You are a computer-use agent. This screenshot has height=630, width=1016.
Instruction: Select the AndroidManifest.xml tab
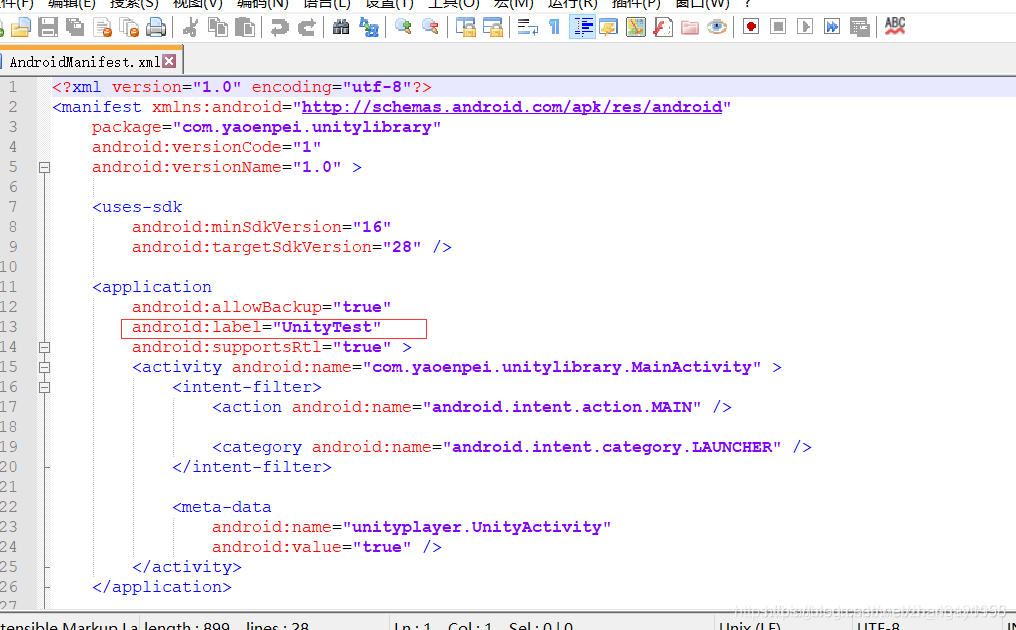point(85,62)
